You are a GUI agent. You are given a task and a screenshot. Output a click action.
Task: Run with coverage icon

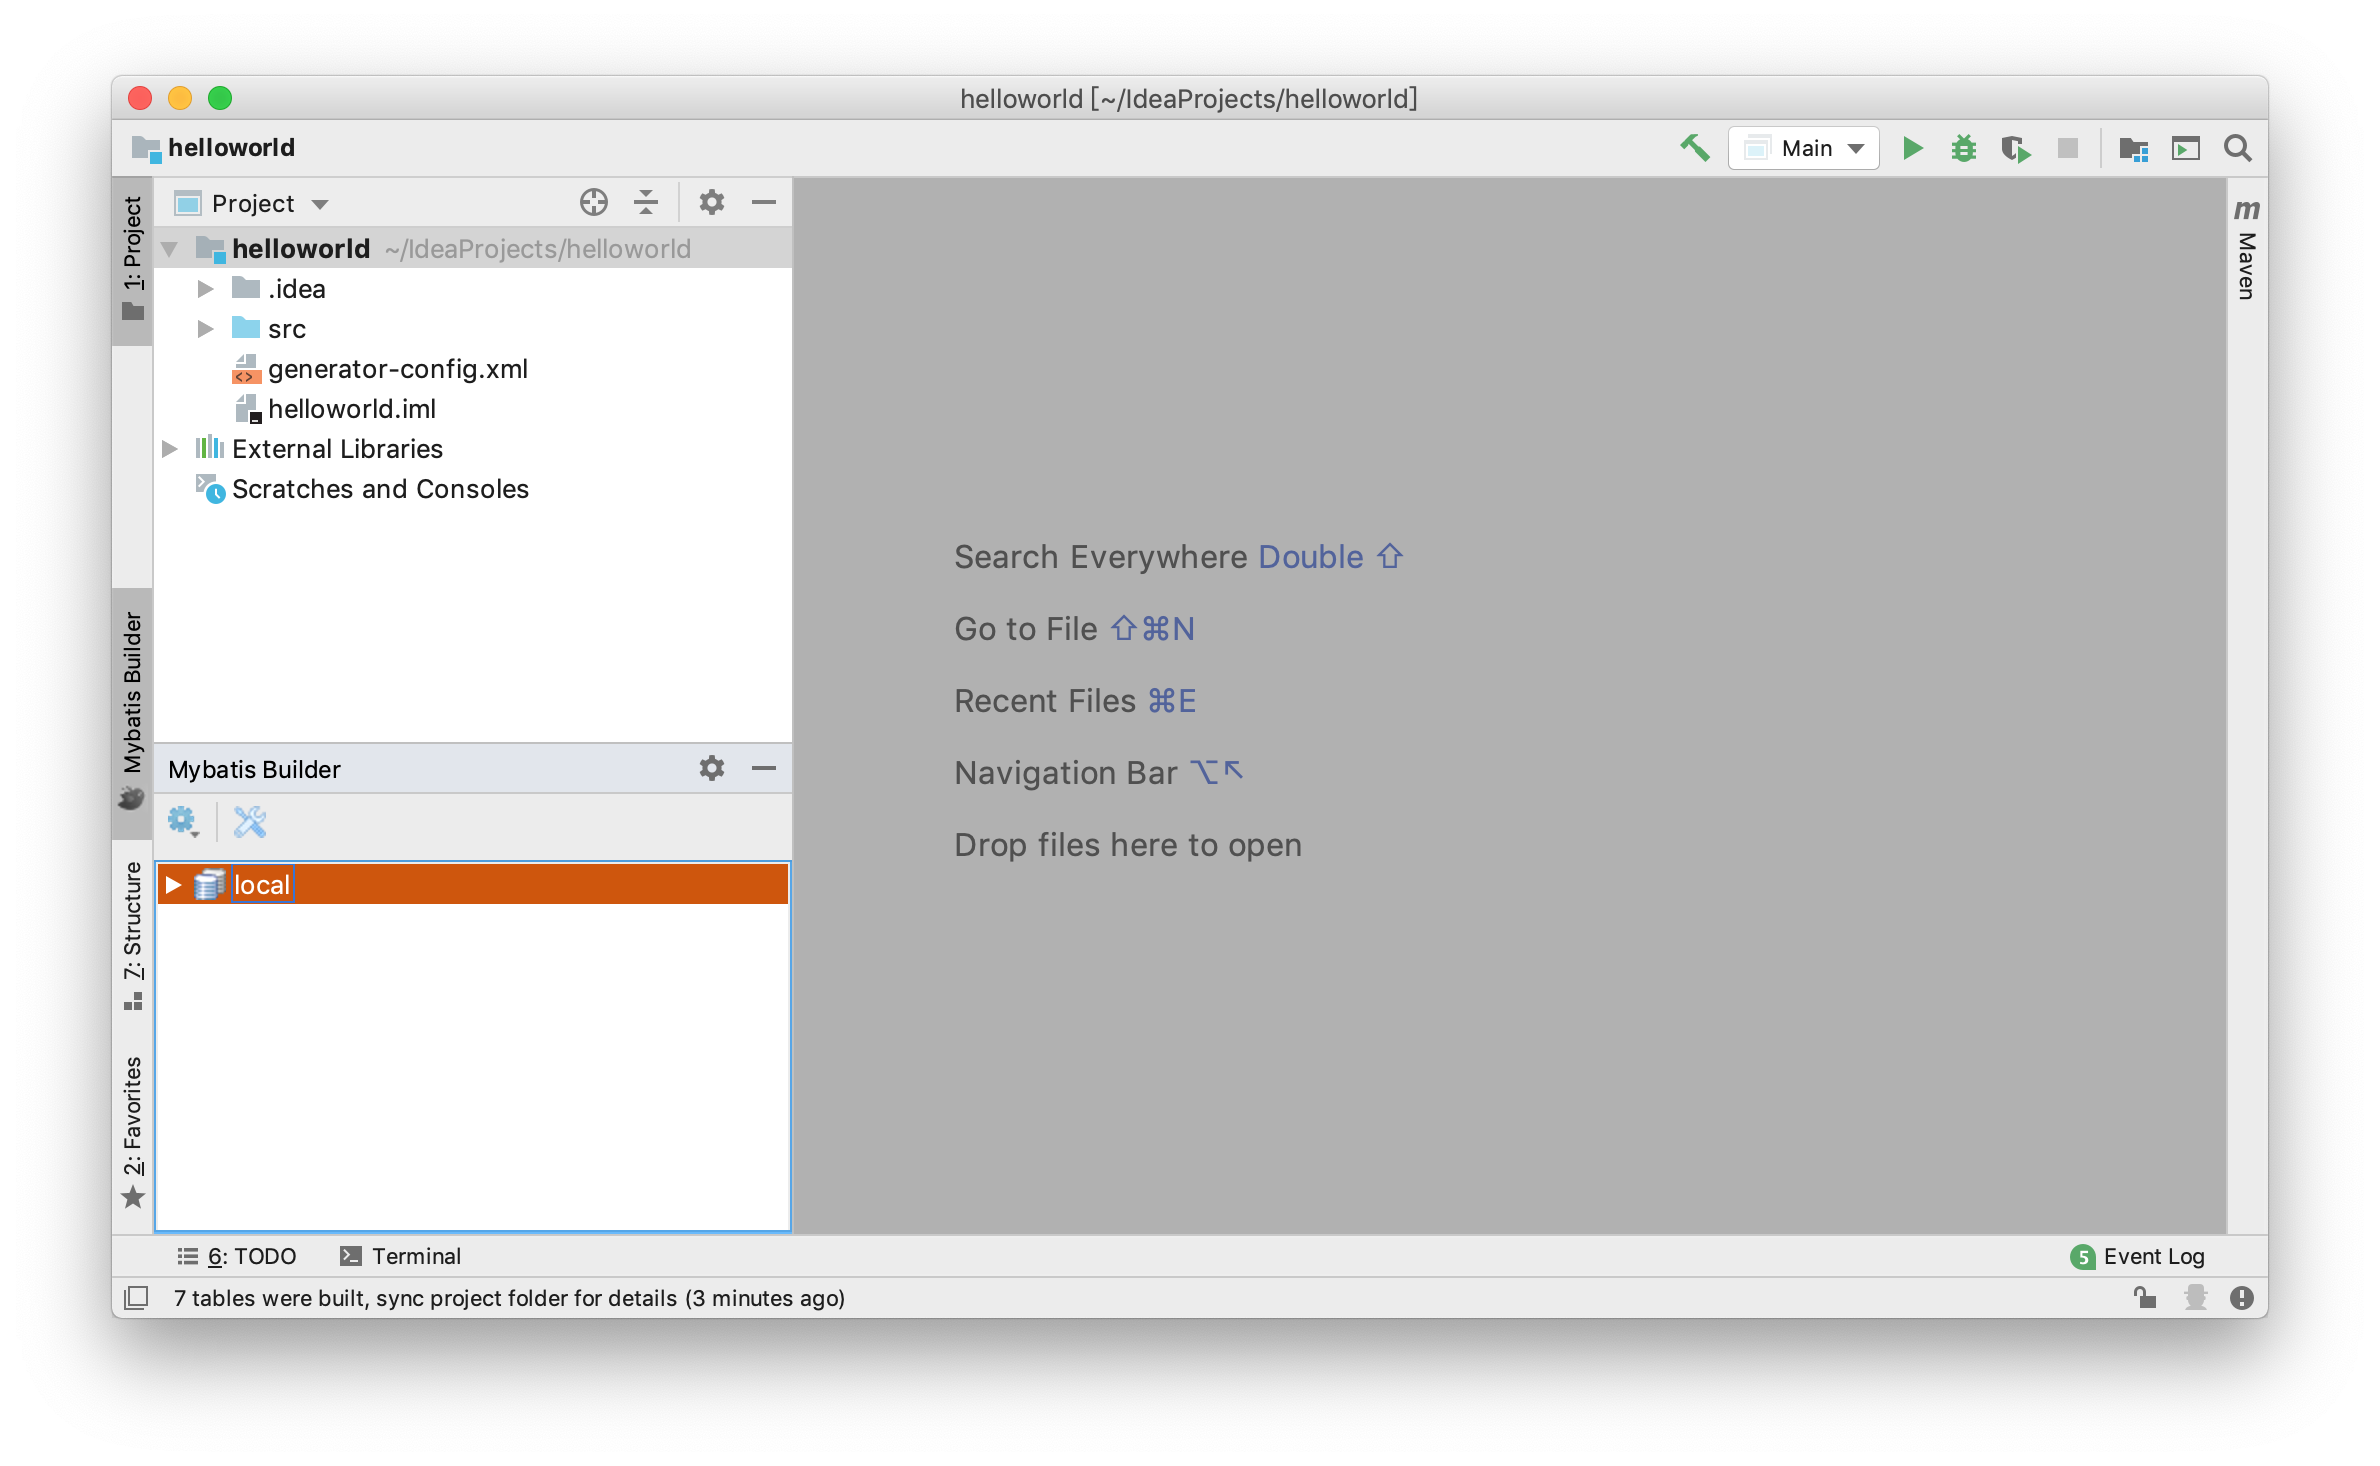pyautogui.click(x=2015, y=149)
